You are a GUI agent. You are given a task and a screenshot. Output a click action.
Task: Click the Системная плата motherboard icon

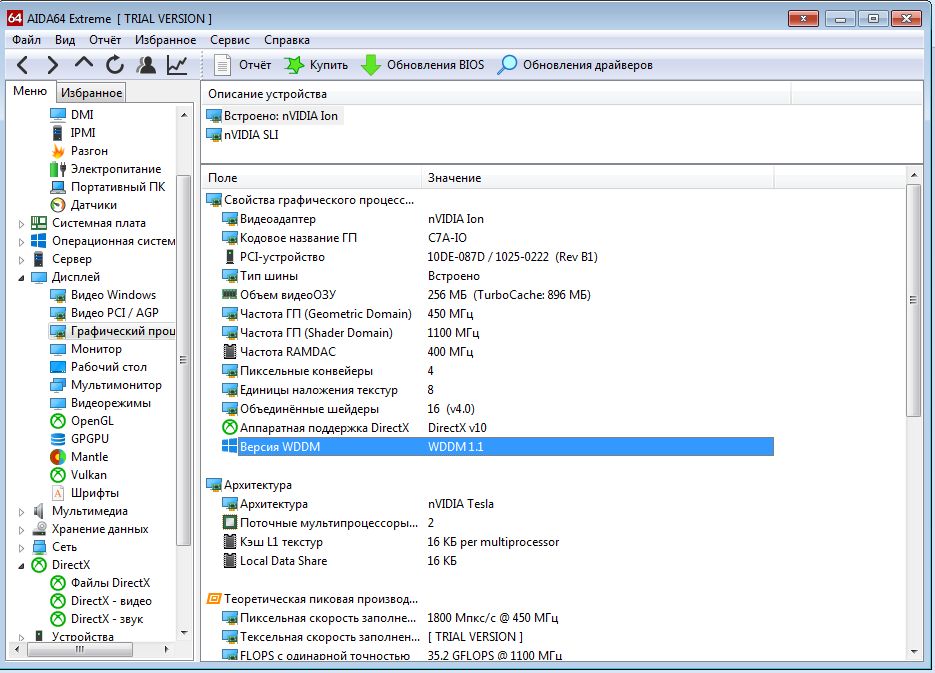39,223
